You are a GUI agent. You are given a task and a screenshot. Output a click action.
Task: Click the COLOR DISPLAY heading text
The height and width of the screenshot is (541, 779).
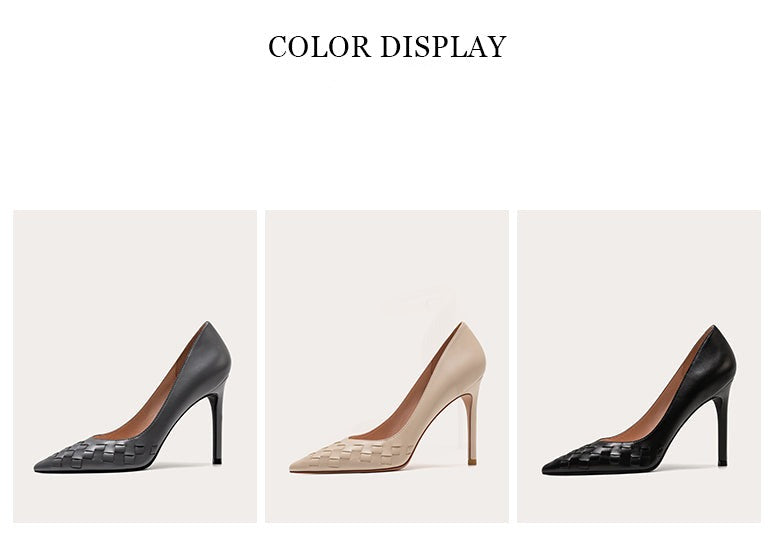[387, 47]
